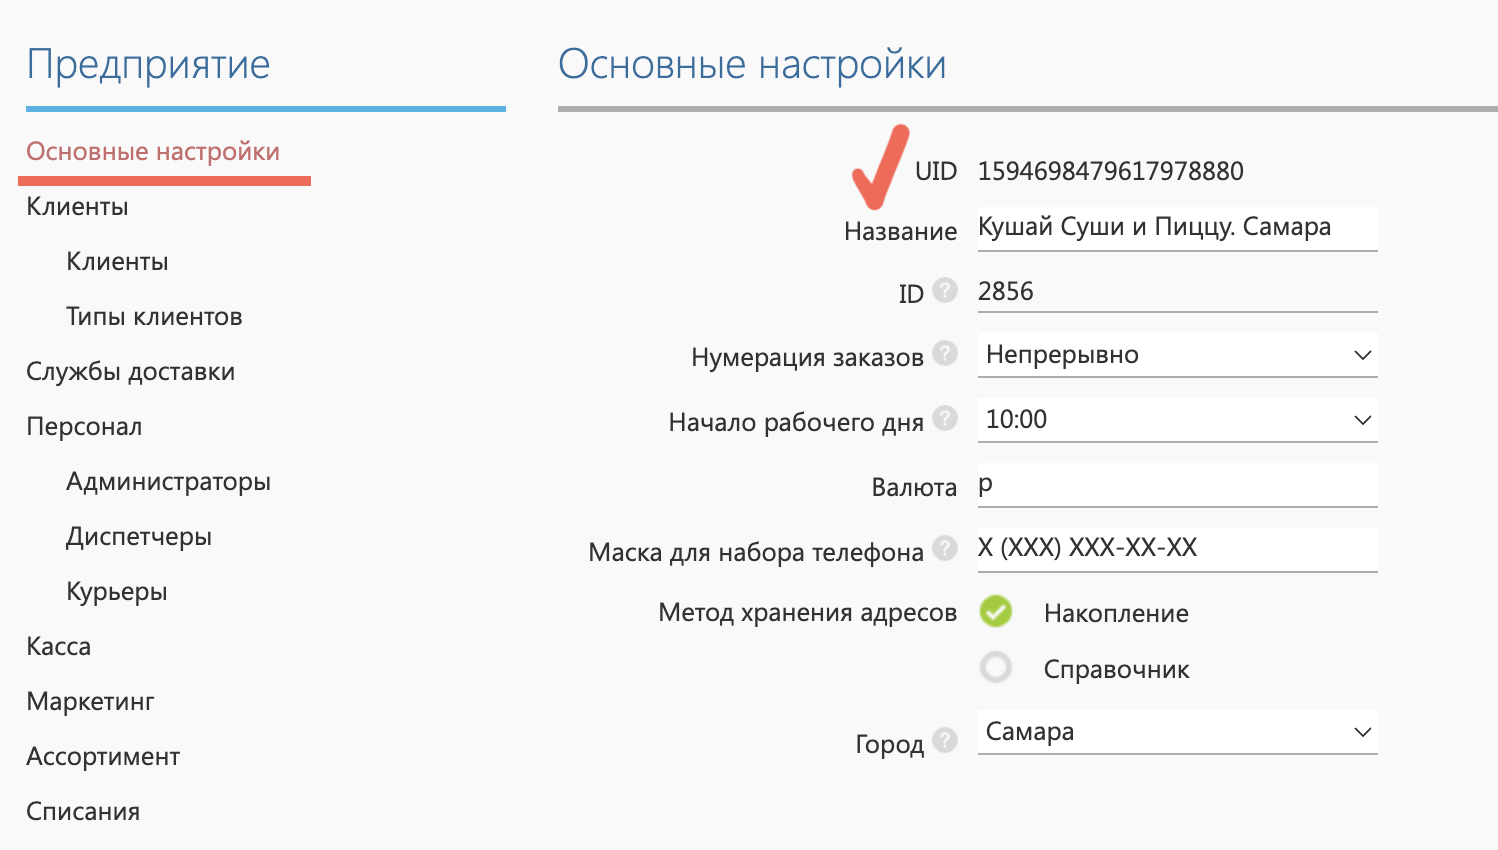Focus the phone mask input field
Screen dimensions: 1498x850
point(1176,549)
